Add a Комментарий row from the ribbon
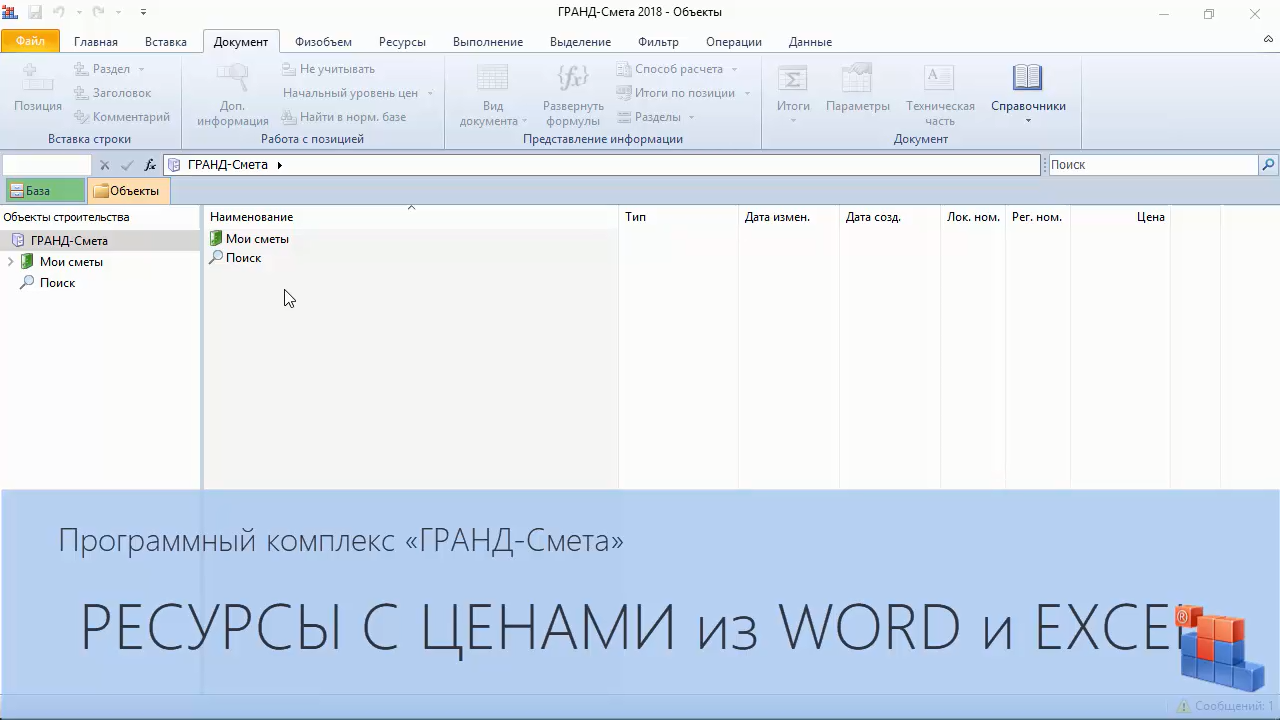This screenshot has width=1280, height=720. [122, 117]
